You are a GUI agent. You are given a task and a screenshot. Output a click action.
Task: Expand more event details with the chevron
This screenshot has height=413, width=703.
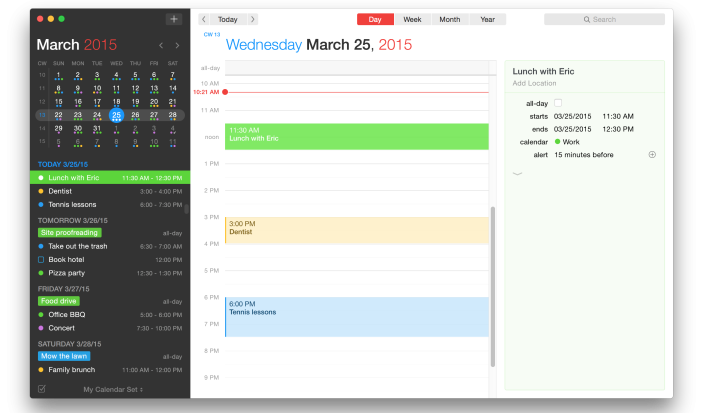pyautogui.click(x=517, y=173)
